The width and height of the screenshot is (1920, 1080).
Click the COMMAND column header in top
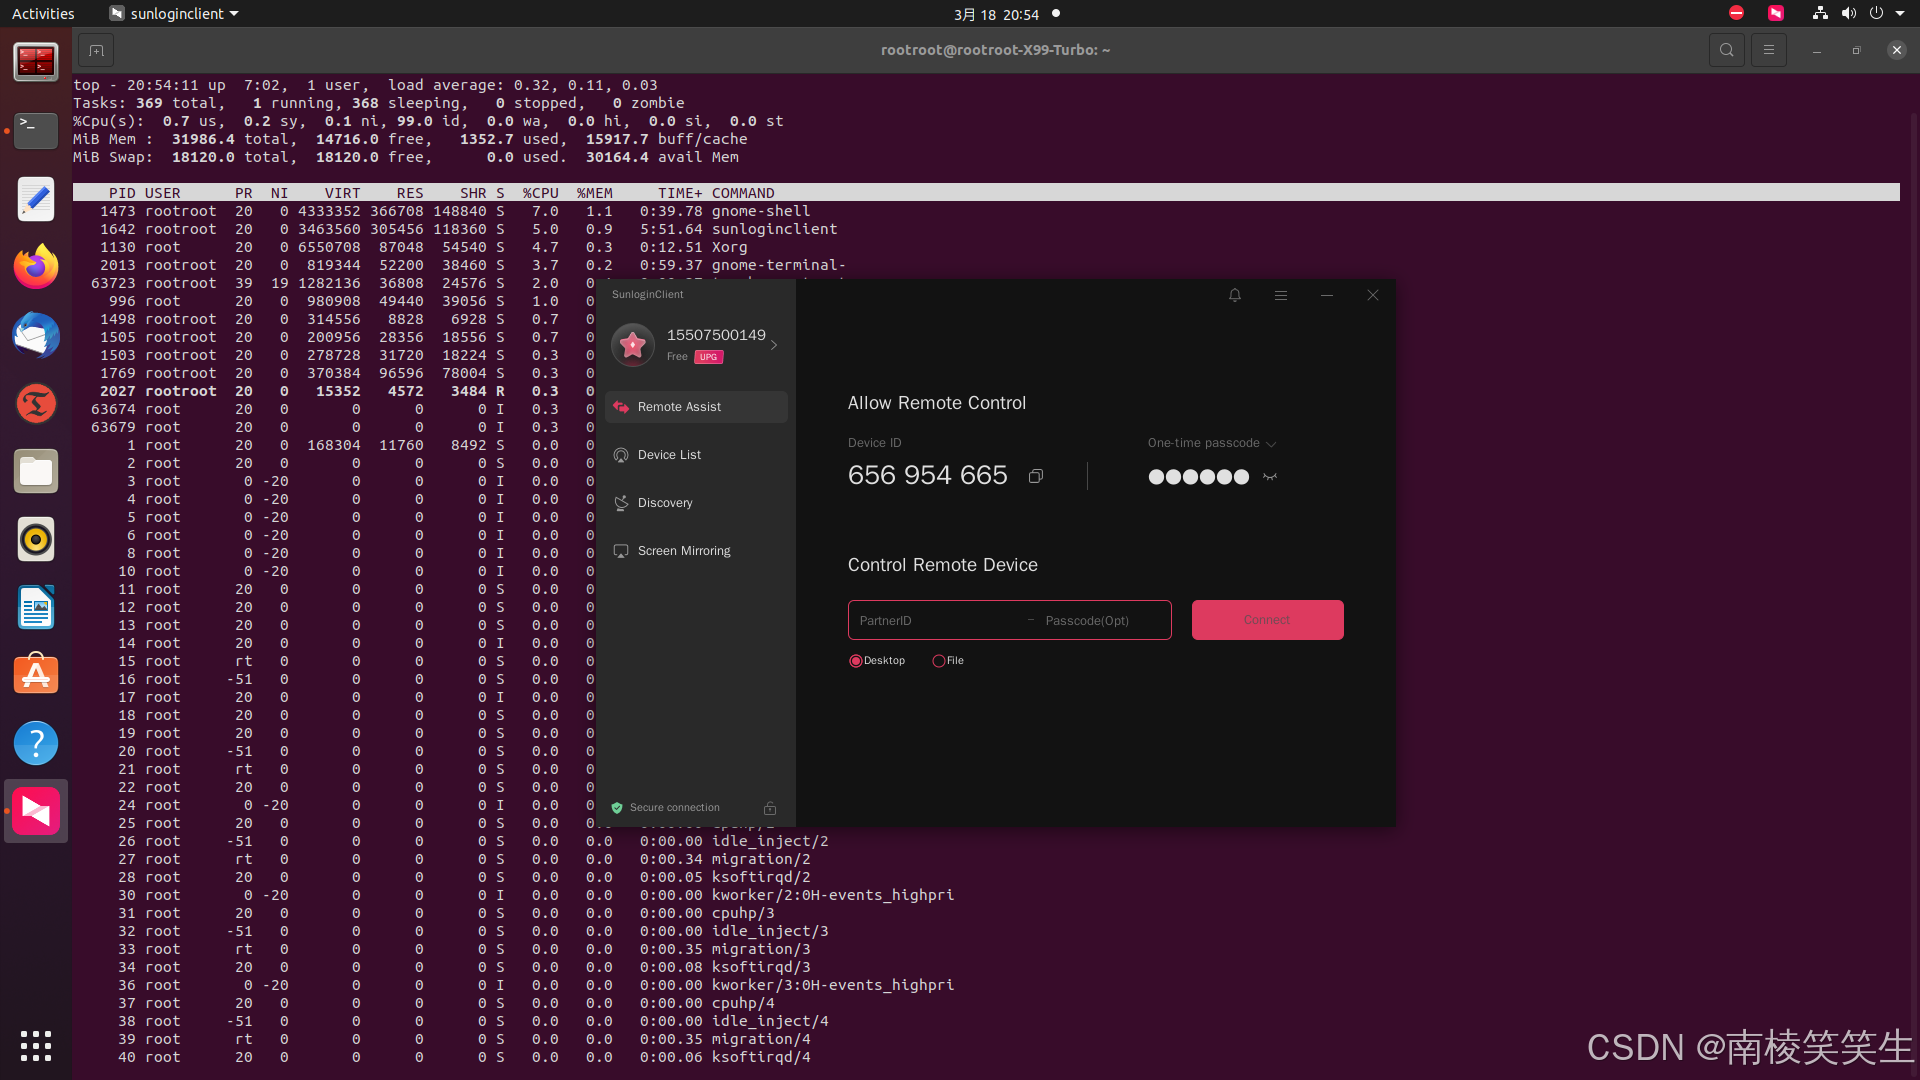[743, 193]
